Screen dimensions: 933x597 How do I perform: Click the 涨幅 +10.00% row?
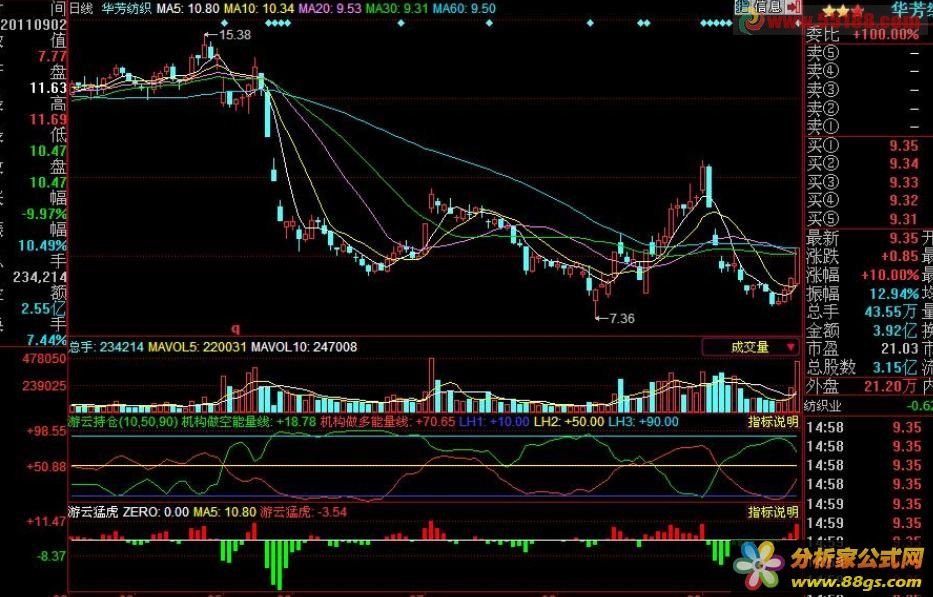(x=863, y=275)
